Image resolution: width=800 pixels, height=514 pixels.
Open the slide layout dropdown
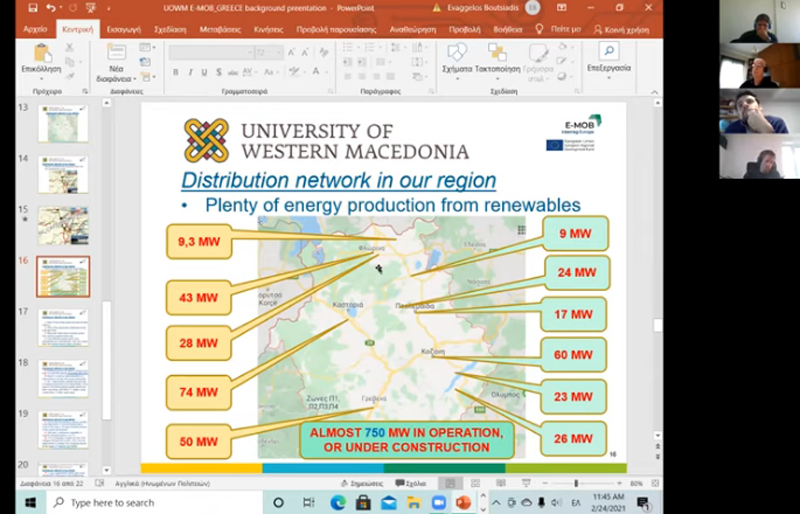pyautogui.click(x=147, y=47)
